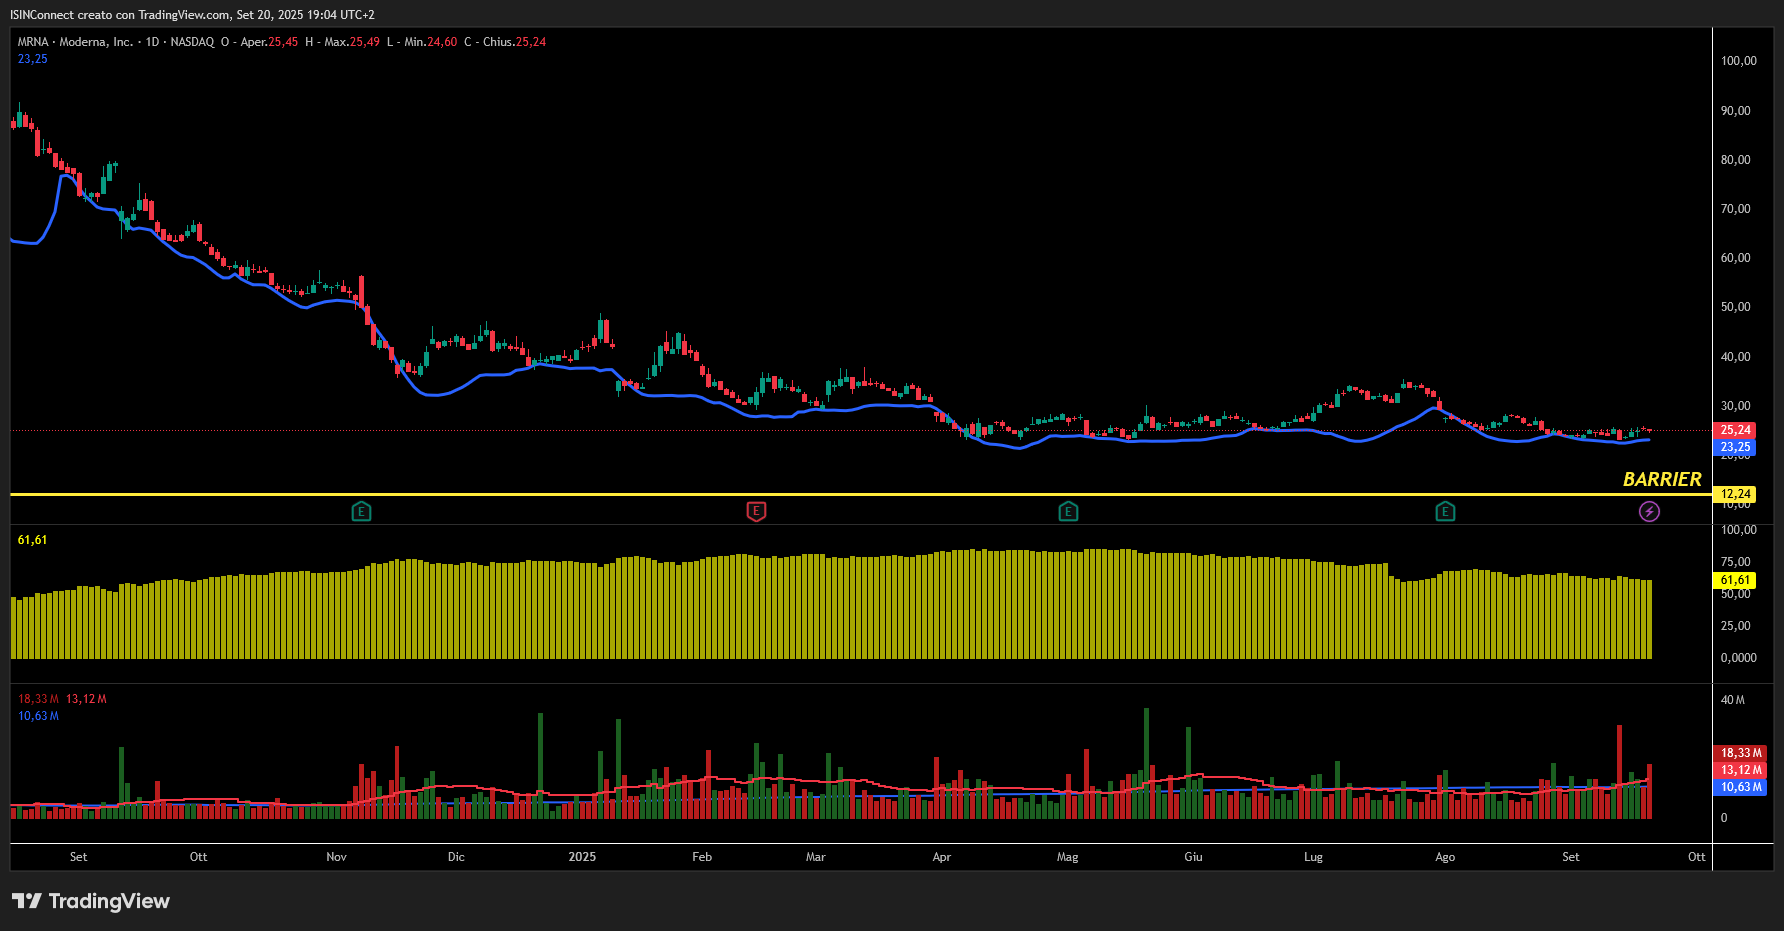The width and height of the screenshot is (1784, 931).
Task: Click the yellow 61,61 tag on right axis
Action: (x=1735, y=580)
